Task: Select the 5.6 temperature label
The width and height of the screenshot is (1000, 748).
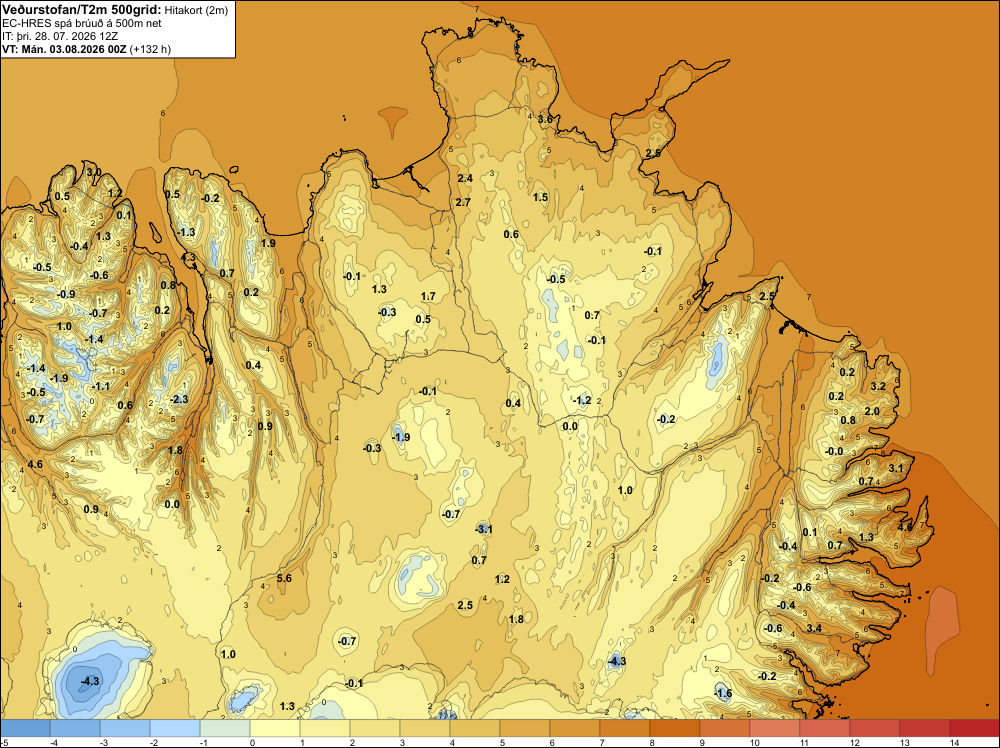Action: point(284,578)
